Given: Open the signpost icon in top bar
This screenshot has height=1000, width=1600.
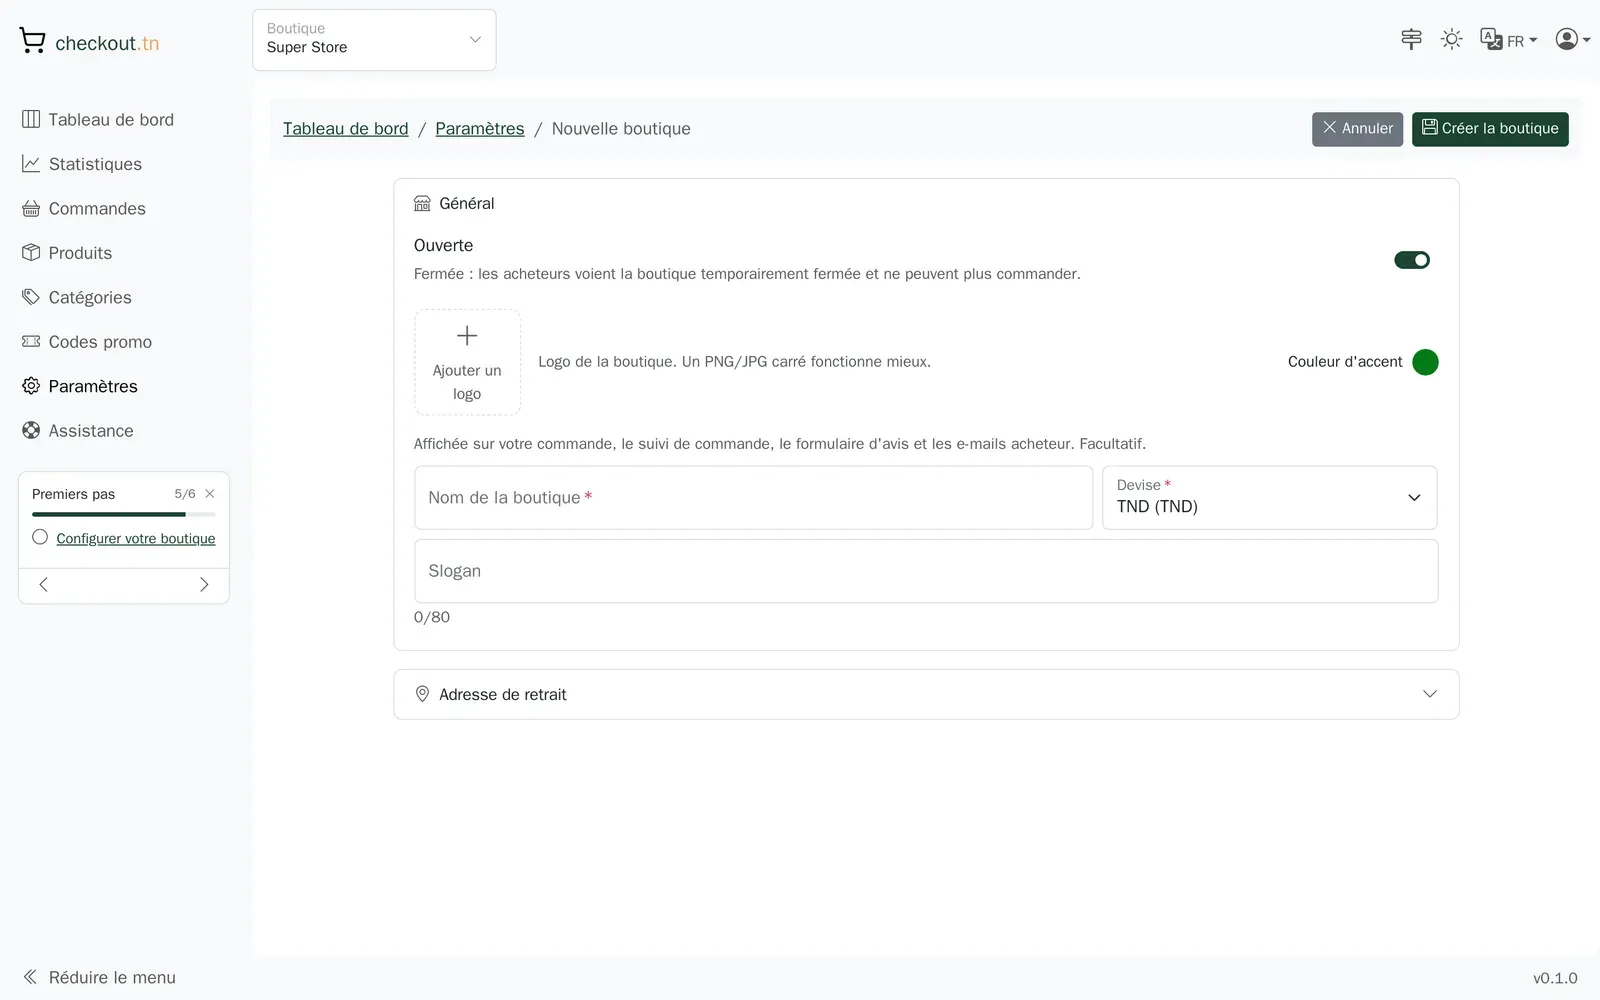Looking at the screenshot, I should point(1411,39).
